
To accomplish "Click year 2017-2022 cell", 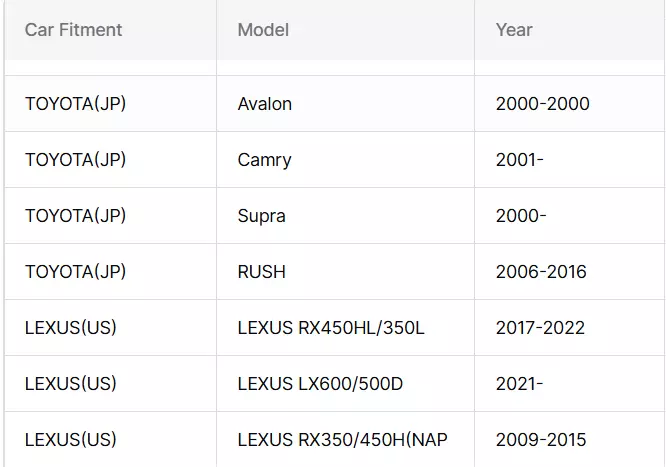I will coord(540,328).
